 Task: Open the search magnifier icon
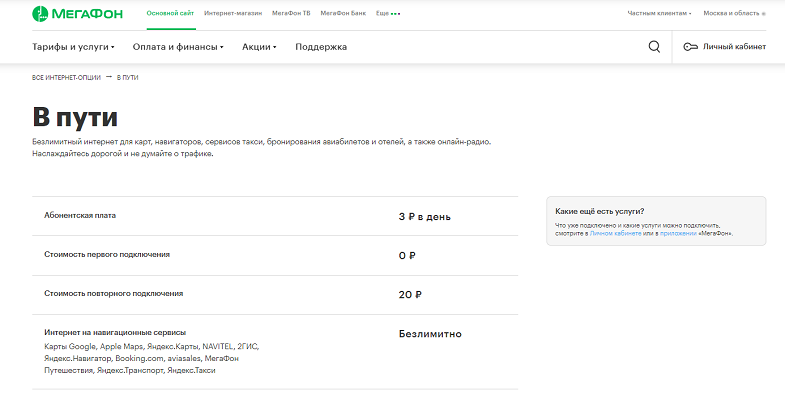(x=654, y=47)
